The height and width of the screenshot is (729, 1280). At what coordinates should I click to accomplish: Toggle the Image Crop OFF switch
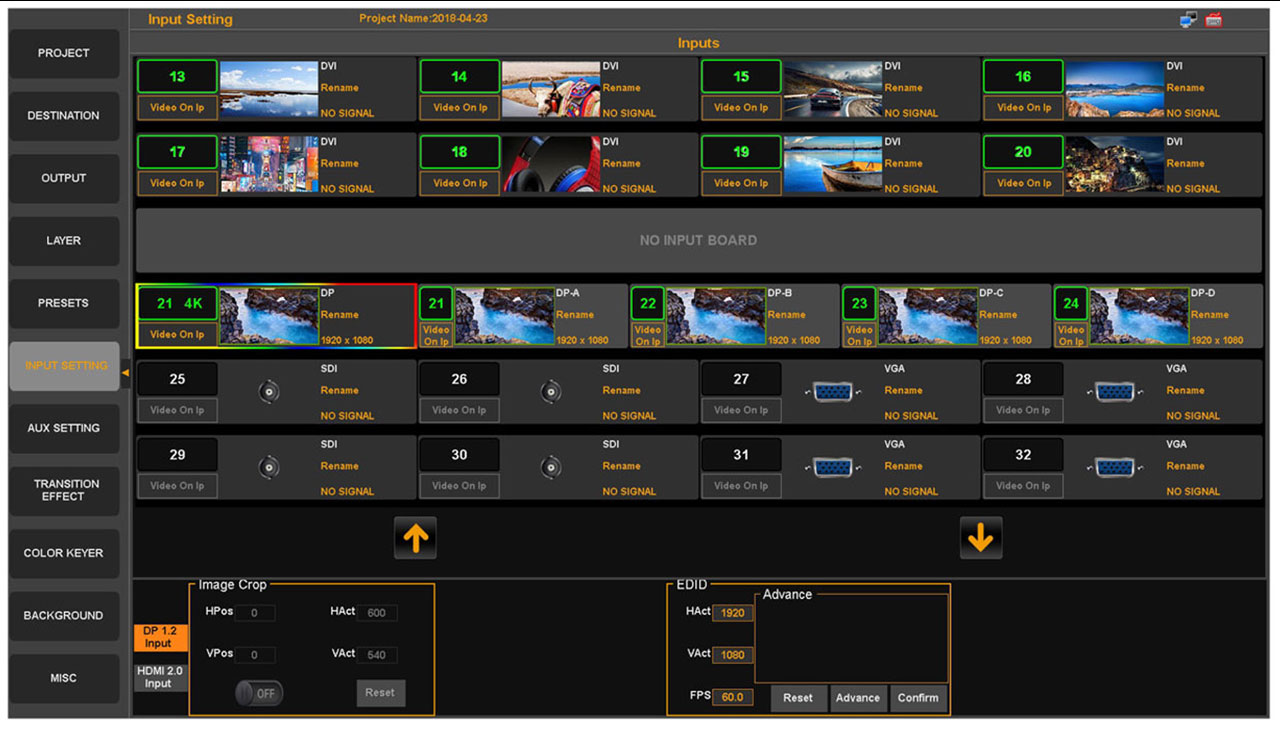pyautogui.click(x=259, y=693)
